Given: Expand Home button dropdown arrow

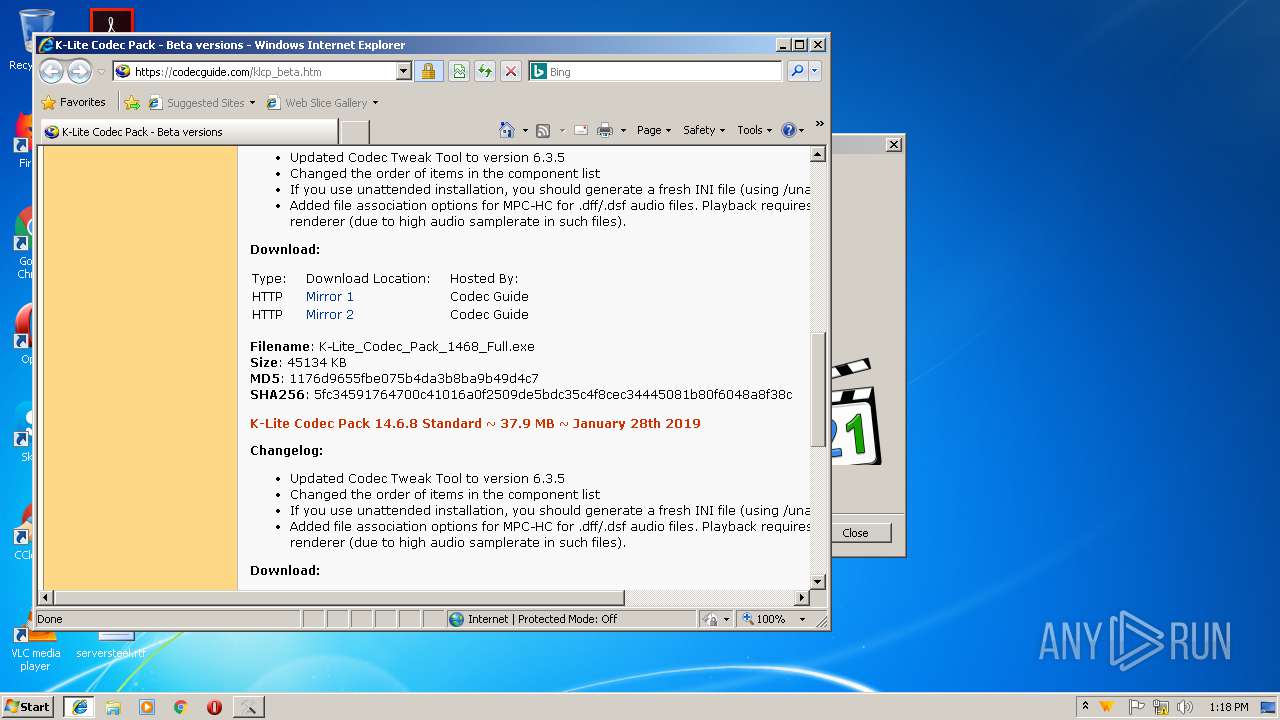Looking at the screenshot, I should click(x=525, y=131).
